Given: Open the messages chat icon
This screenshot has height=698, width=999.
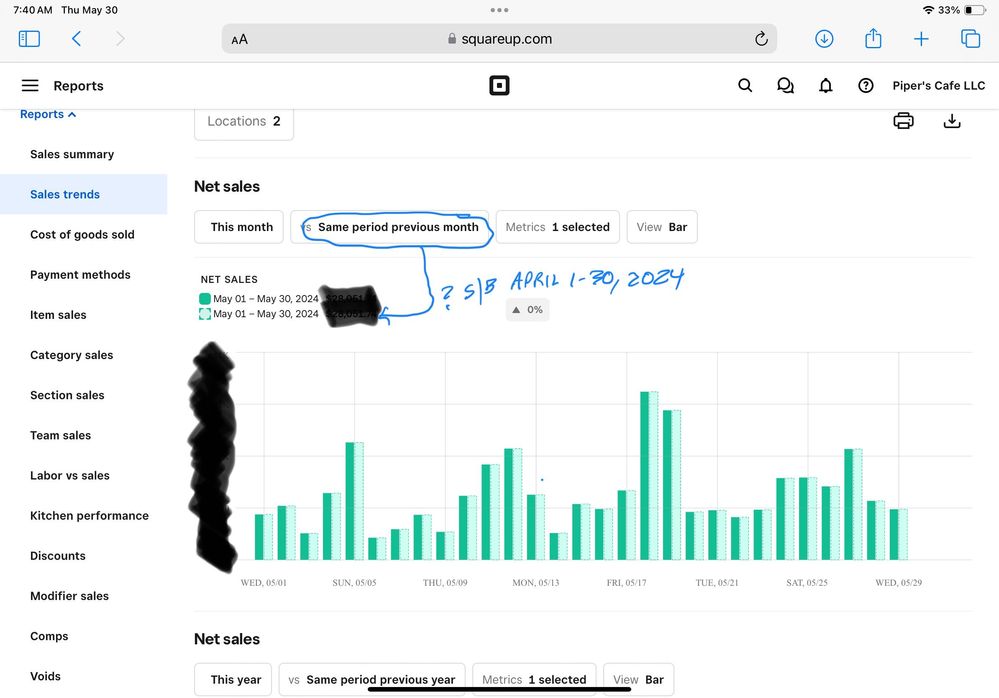Looking at the screenshot, I should (x=785, y=86).
